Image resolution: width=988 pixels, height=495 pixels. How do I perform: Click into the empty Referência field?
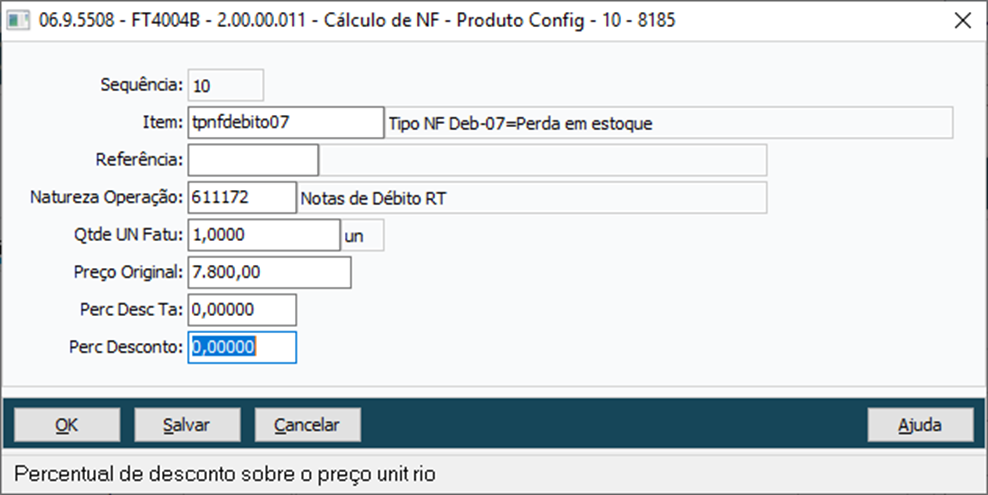252,160
